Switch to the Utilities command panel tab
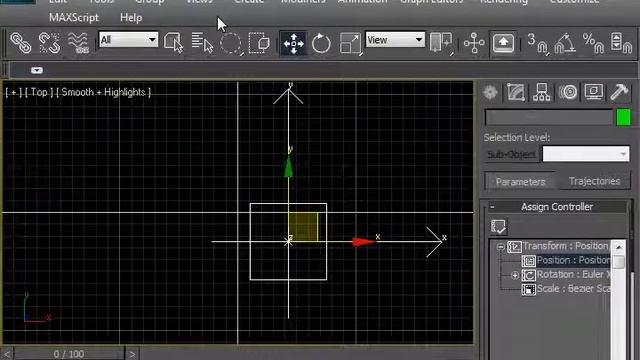This screenshot has height=360, width=640. click(x=620, y=92)
